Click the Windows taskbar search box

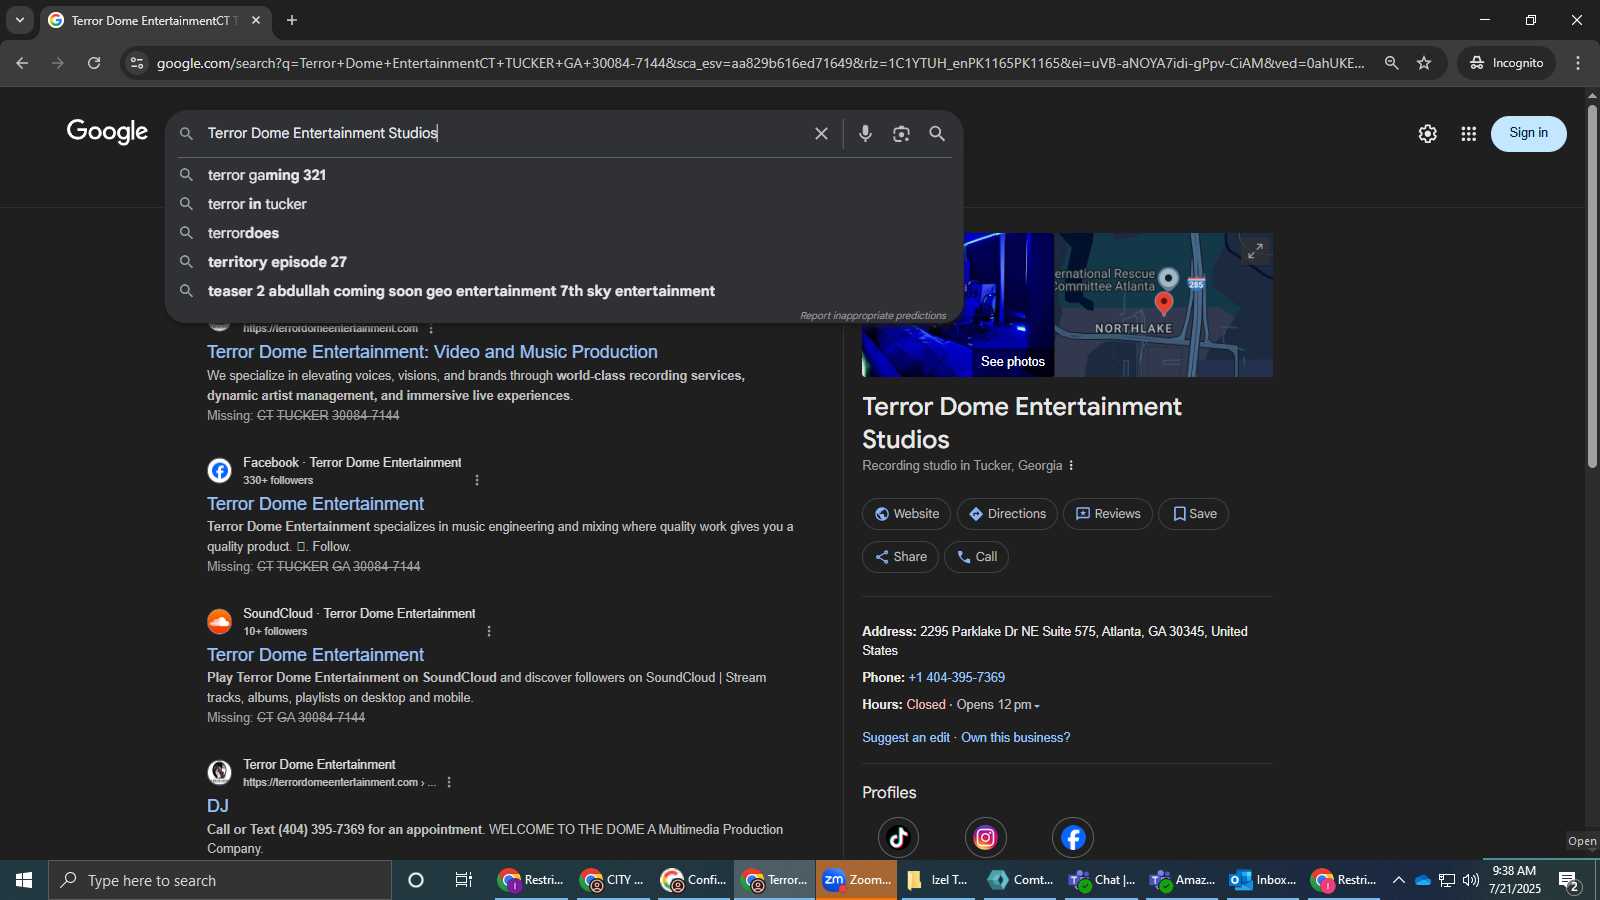pyautogui.click(x=220, y=880)
